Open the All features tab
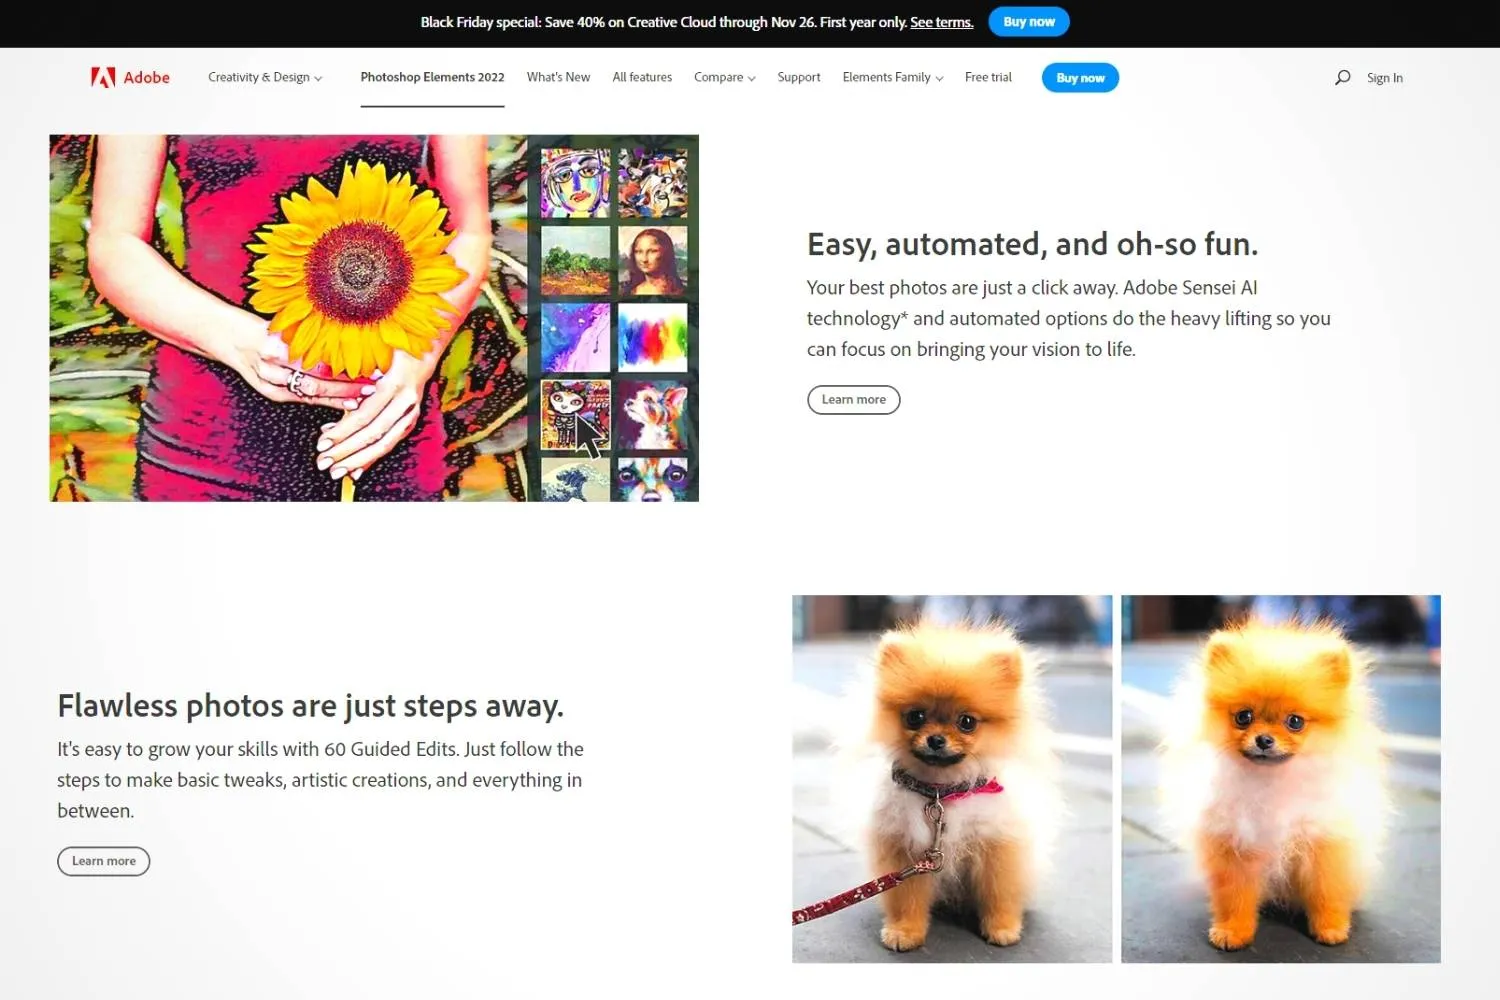 coord(642,77)
